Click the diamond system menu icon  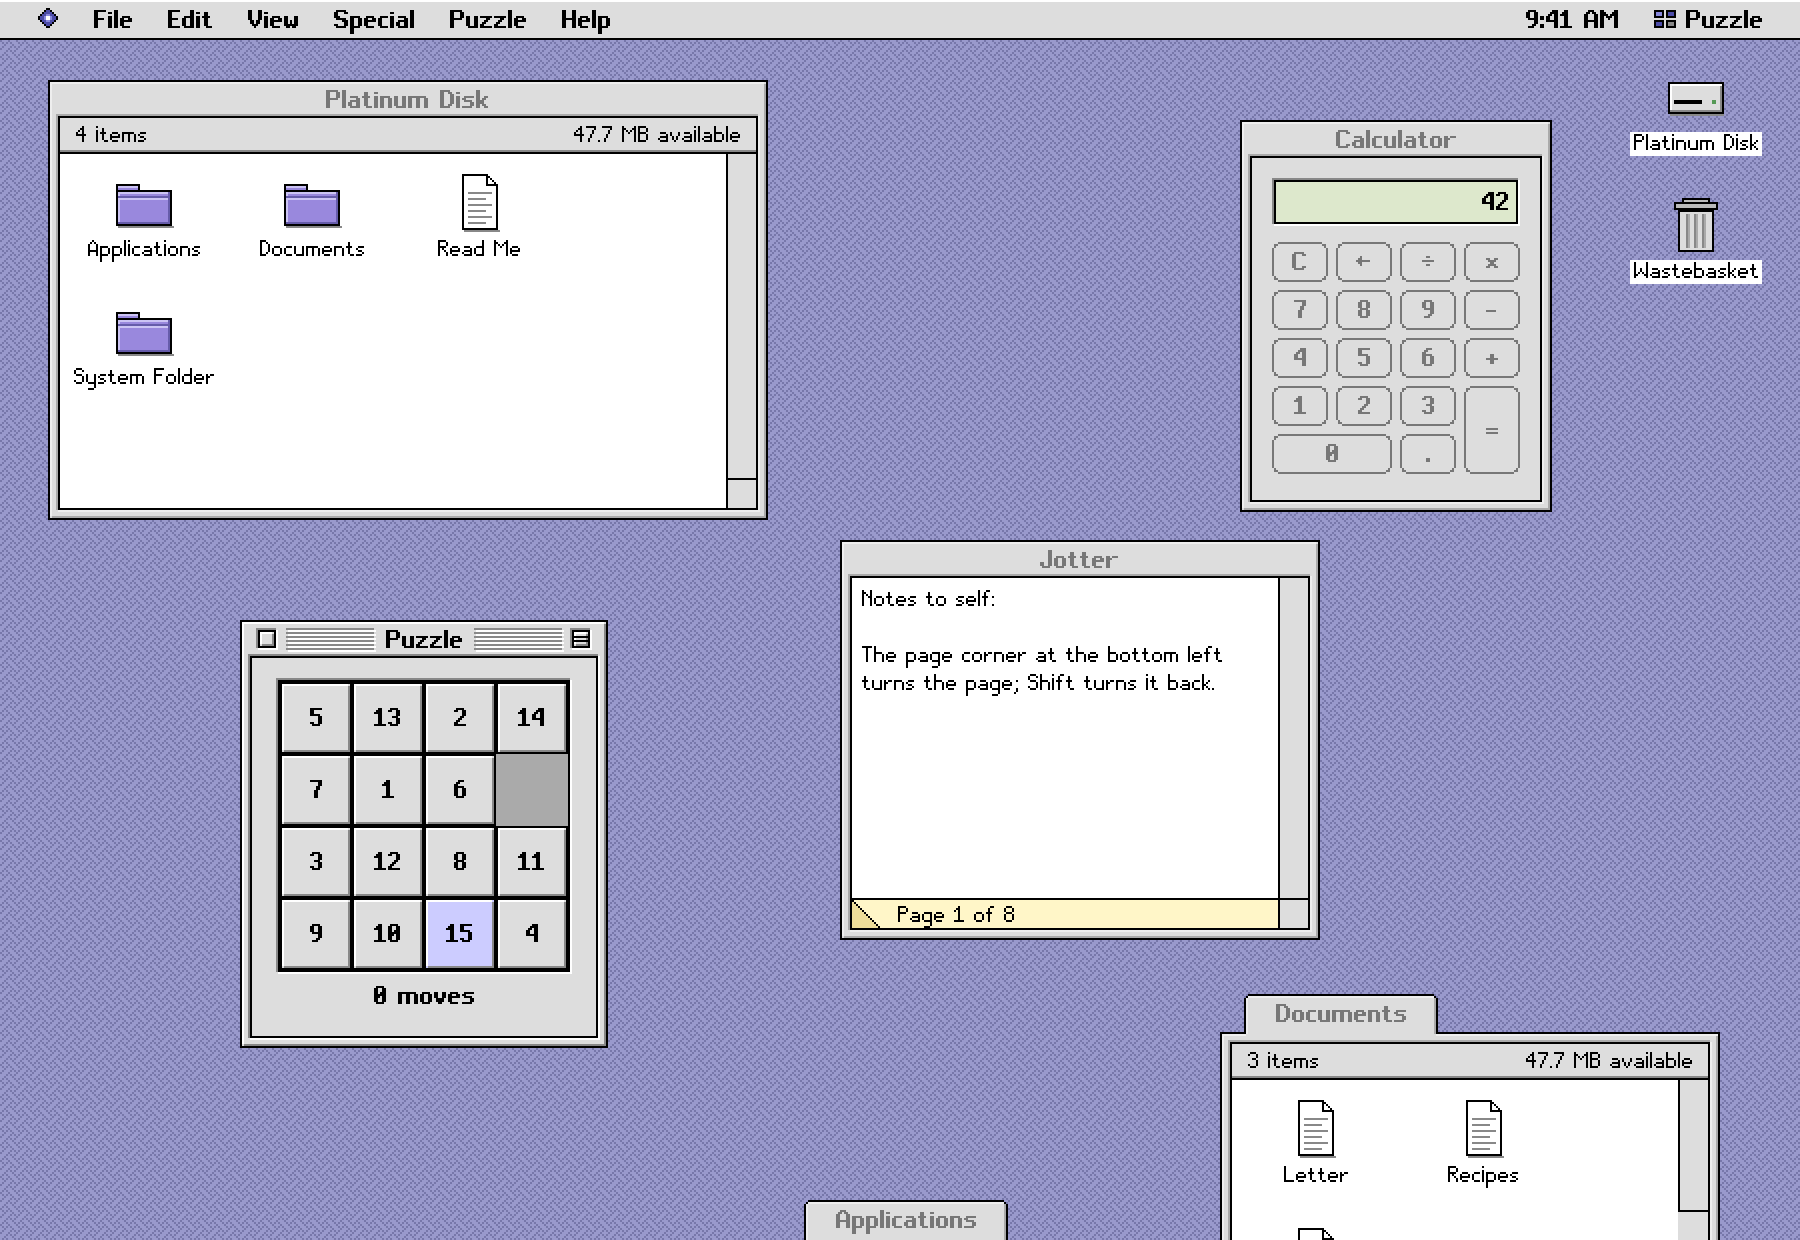pyautogui.click(x=47, y=19)
